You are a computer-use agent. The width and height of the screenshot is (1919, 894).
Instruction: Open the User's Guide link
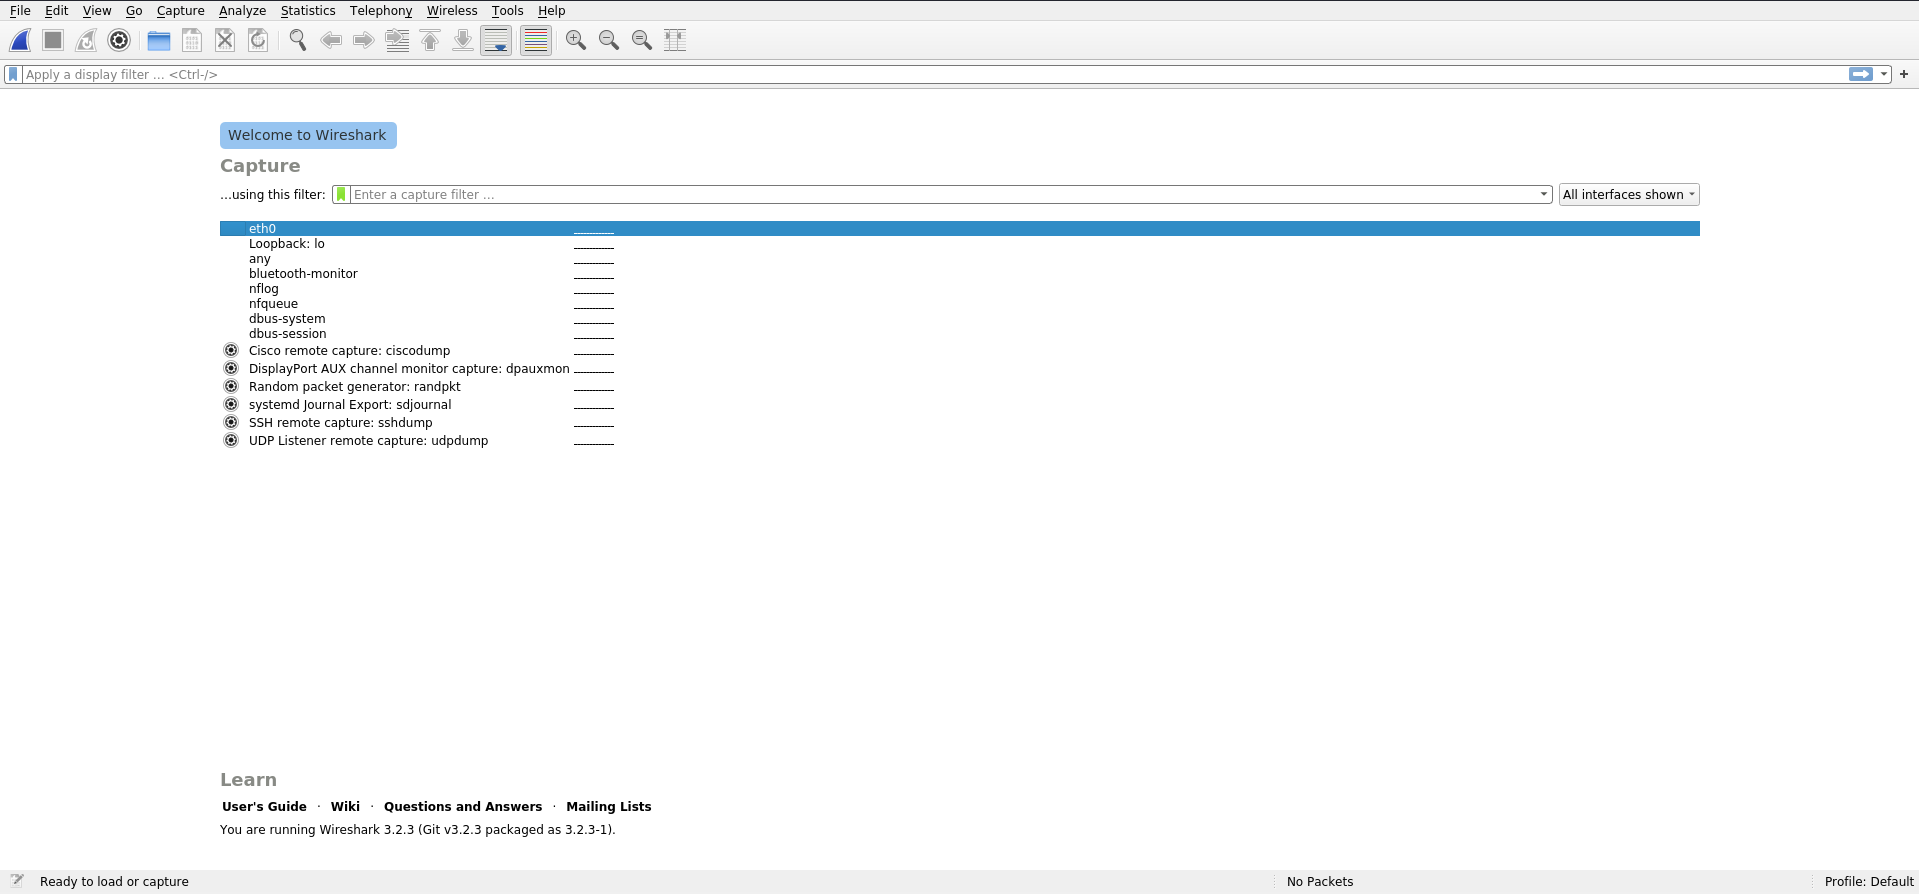tap(264, 807)
